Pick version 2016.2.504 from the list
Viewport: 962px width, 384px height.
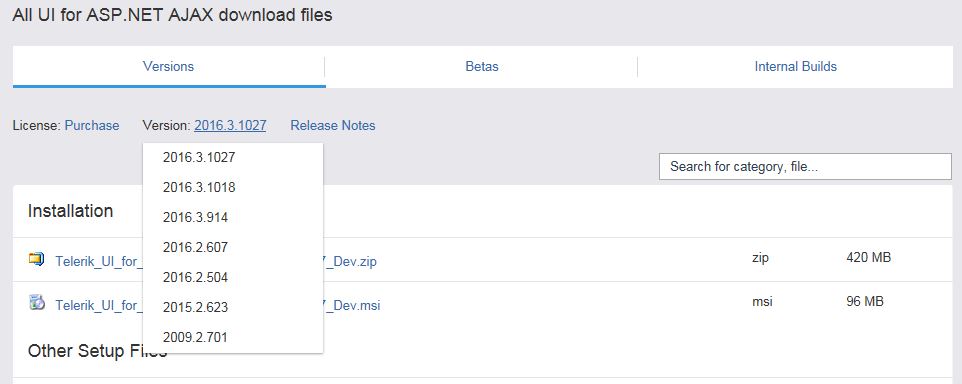233,278
